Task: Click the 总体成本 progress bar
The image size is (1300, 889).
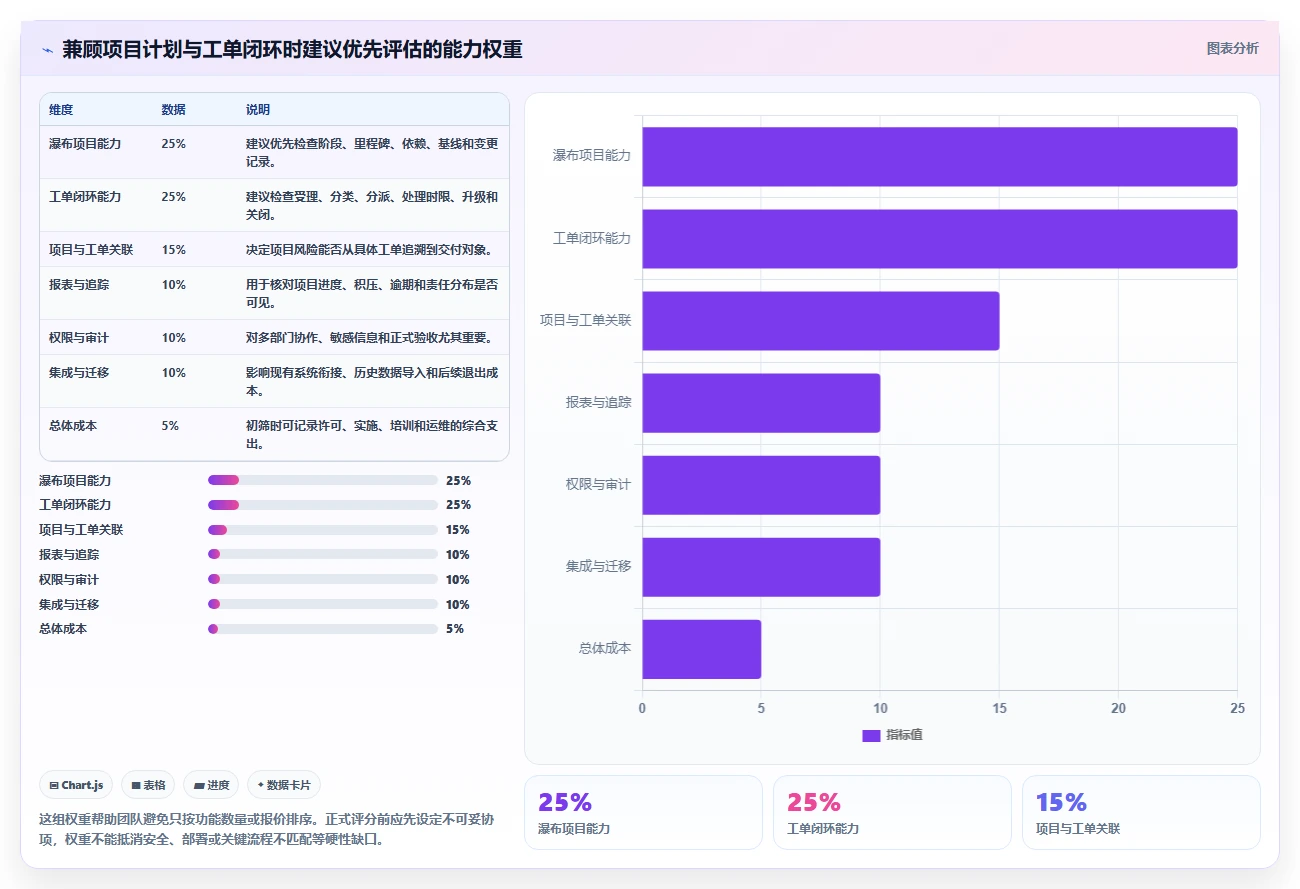Action: (x=322, y=629)
